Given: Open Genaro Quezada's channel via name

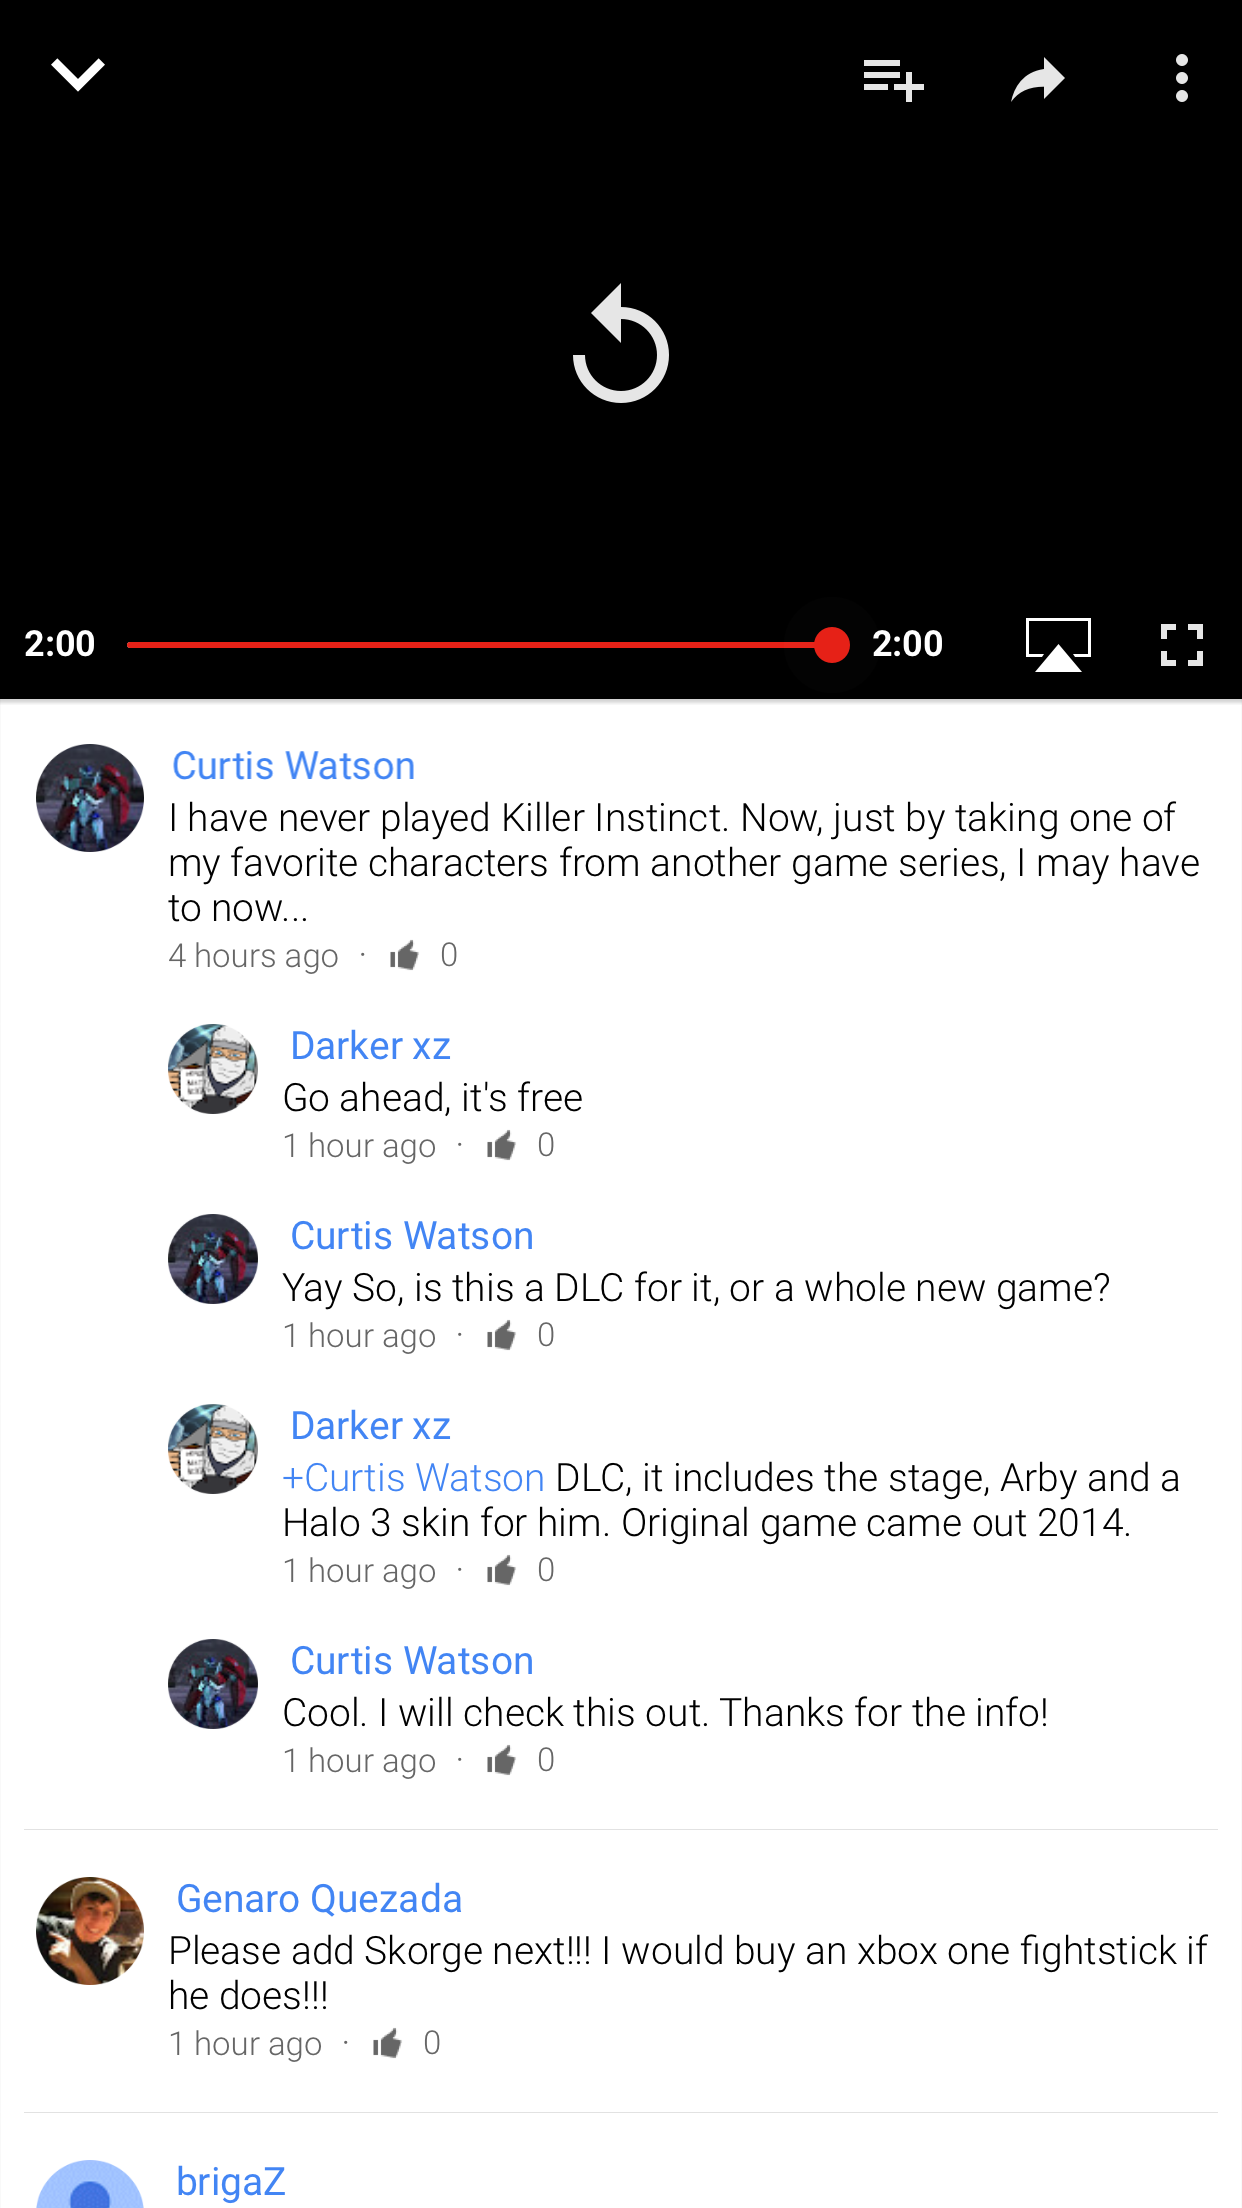Looking at the screenshot, I should pyautogui.click(x=319, y=1898).
